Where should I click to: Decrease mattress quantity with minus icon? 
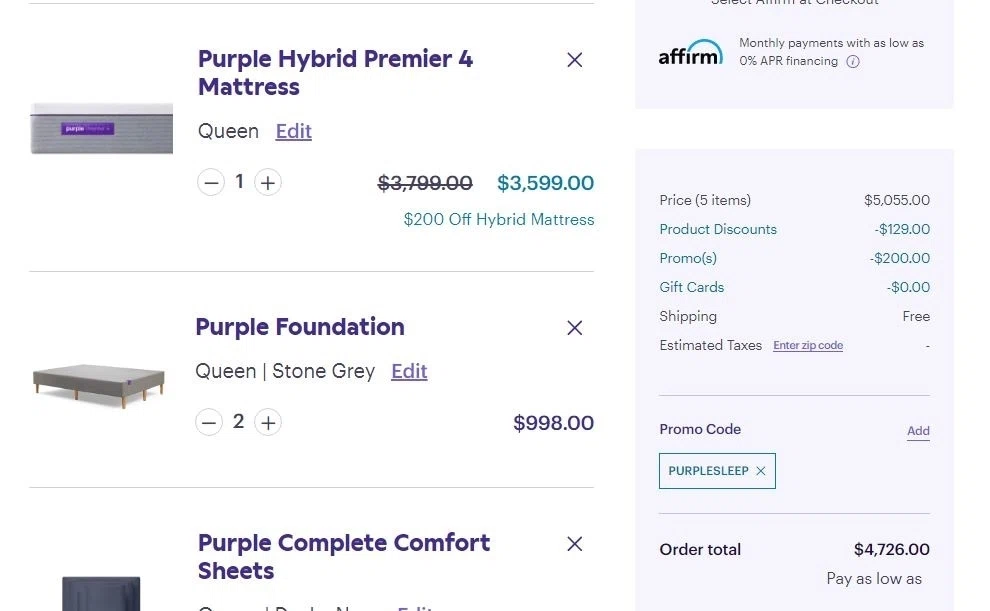(210, 182)
